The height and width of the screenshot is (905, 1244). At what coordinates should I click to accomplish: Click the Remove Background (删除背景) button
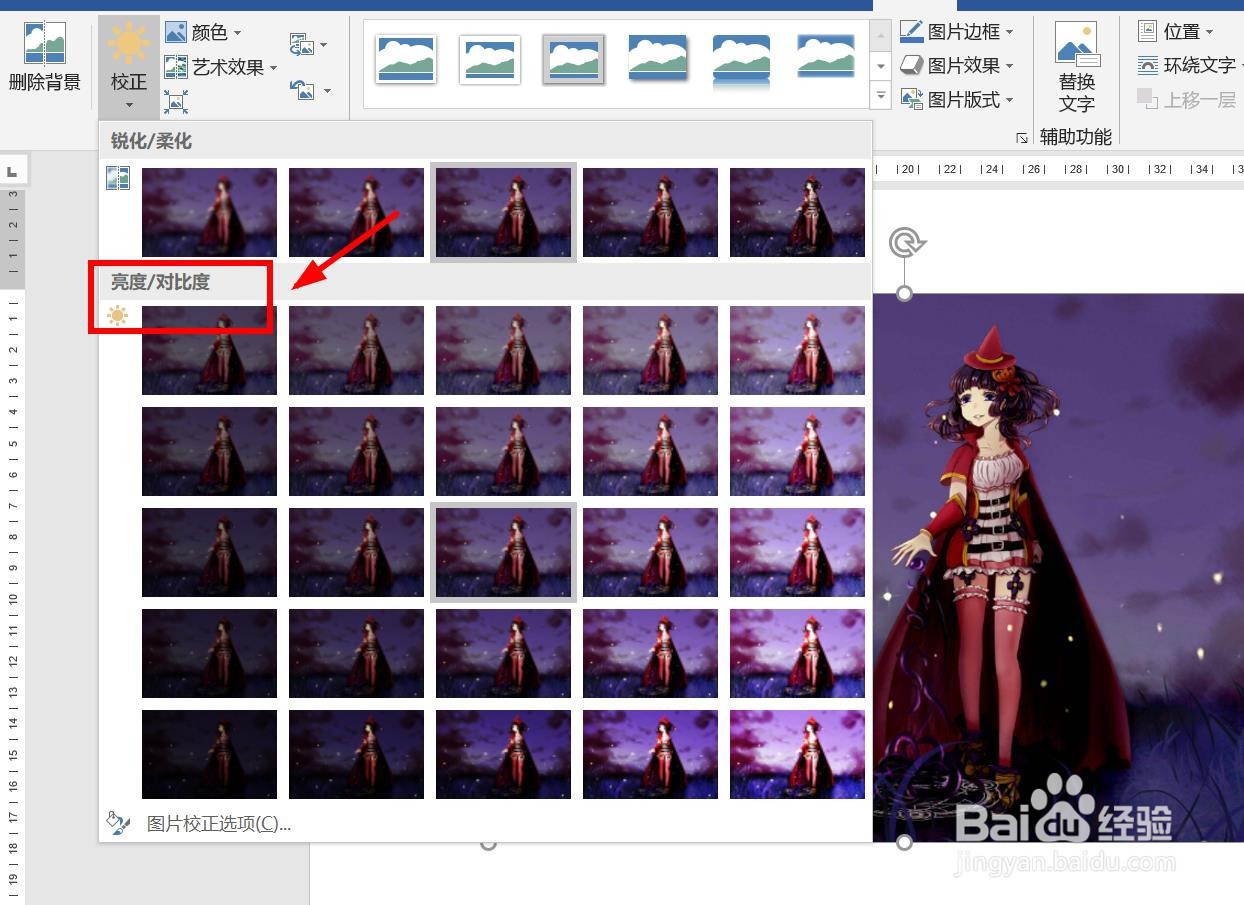(x=45, y=58)
